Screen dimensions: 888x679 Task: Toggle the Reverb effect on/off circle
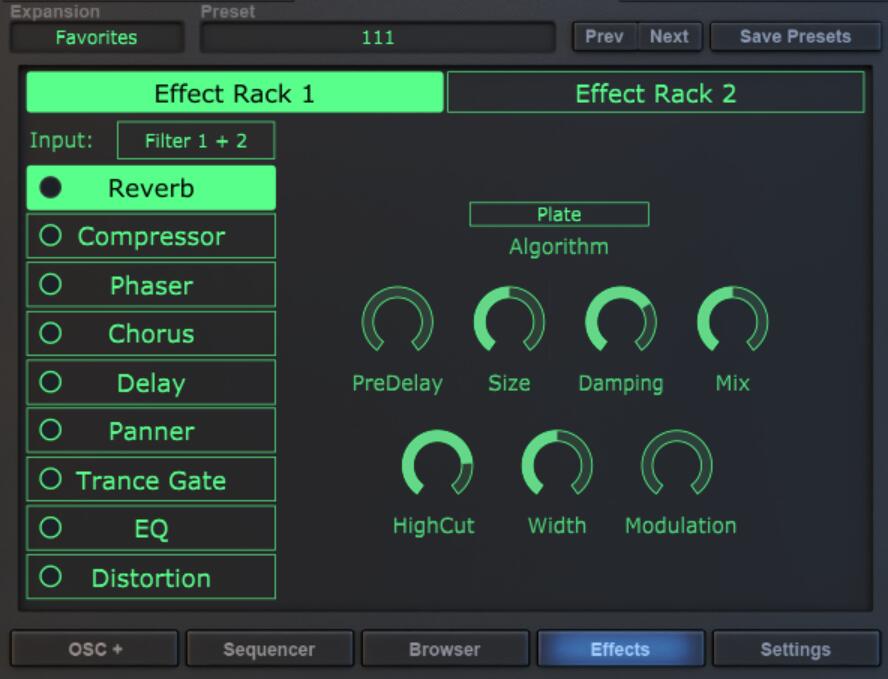pyautogui.click(x=50, y=187)
